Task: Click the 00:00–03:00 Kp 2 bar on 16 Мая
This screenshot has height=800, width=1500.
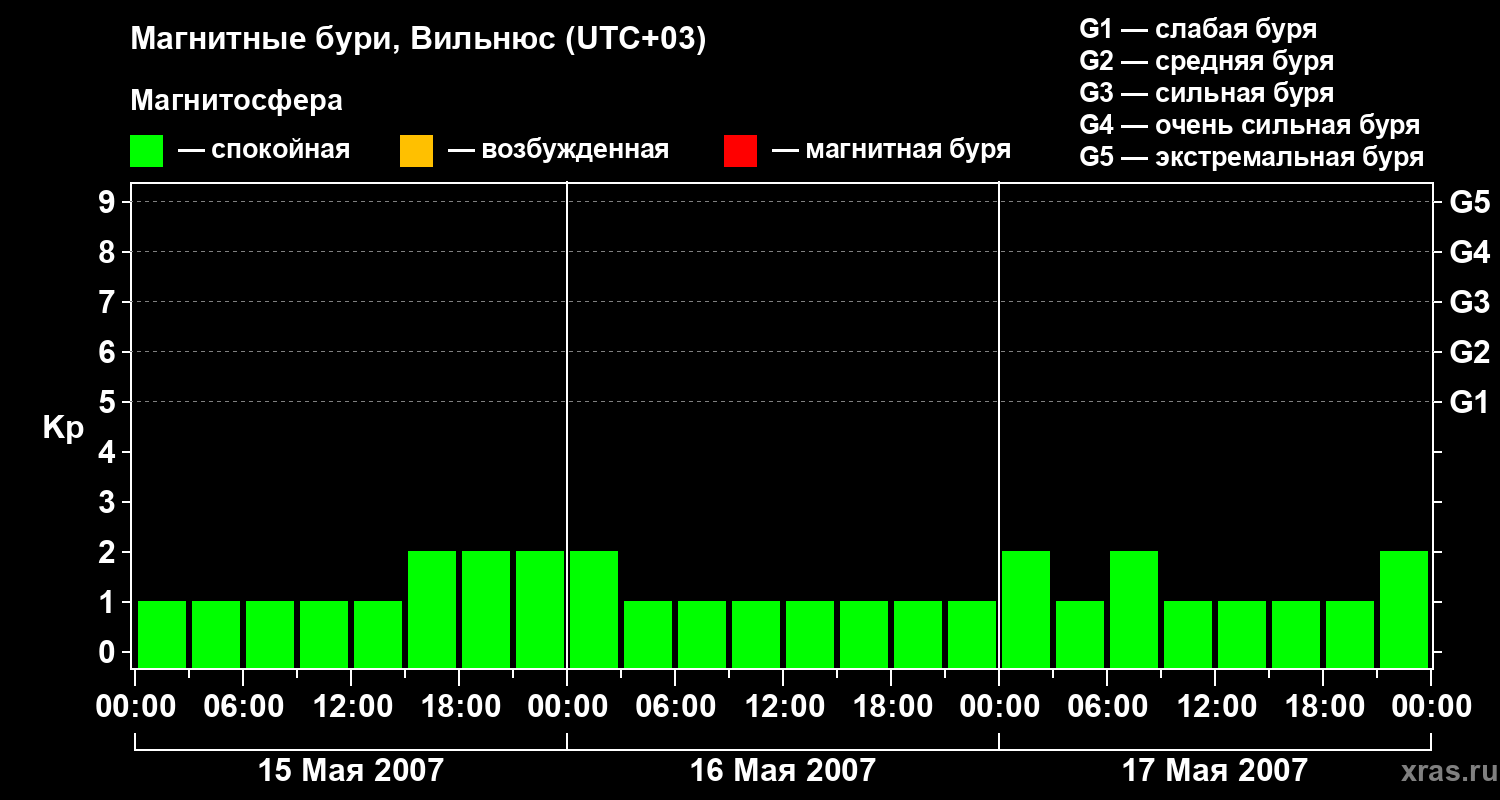Action: [594, 609]
